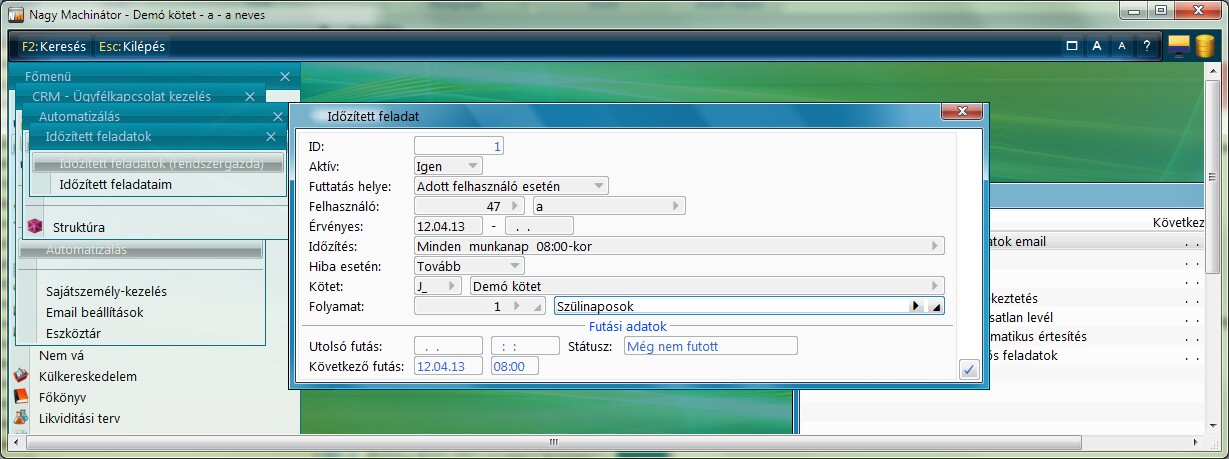Screen dimensions: 1229x459
Task: Click the arrow at end of Felhasználó name field
Action: click(x=677, y=206)
